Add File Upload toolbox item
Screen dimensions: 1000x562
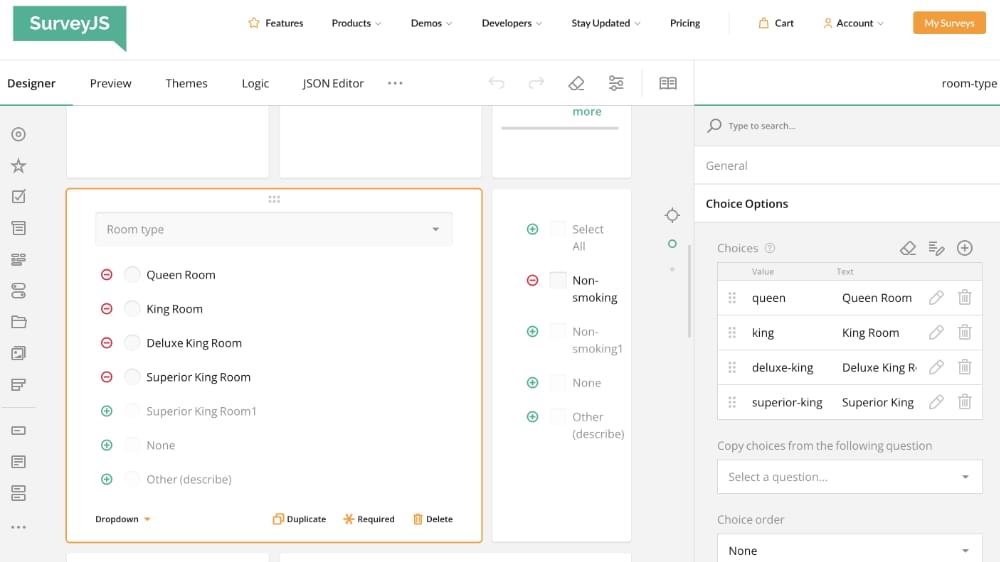tap(18, 322)
